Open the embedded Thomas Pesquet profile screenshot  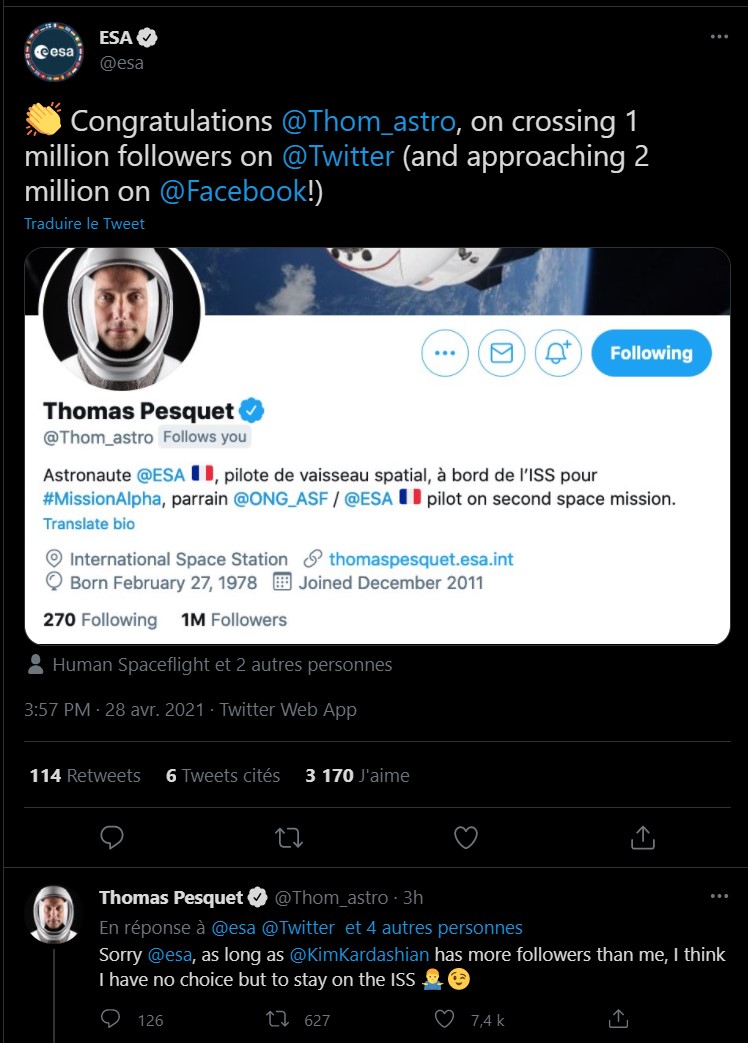pyautogui.click(x=377, y=445)
